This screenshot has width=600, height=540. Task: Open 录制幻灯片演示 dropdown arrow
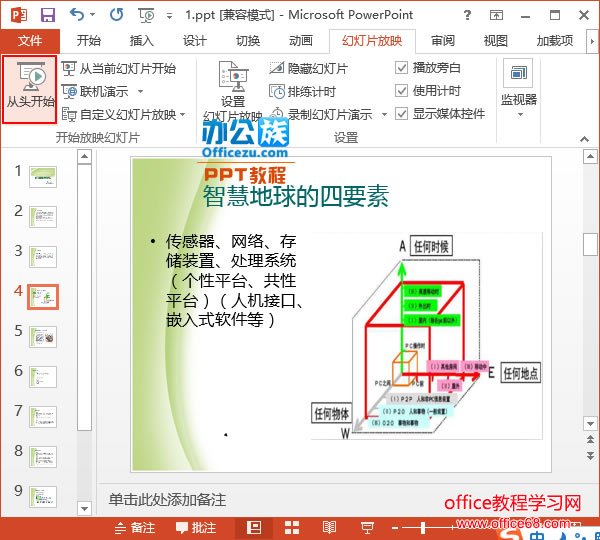(384, 114)
